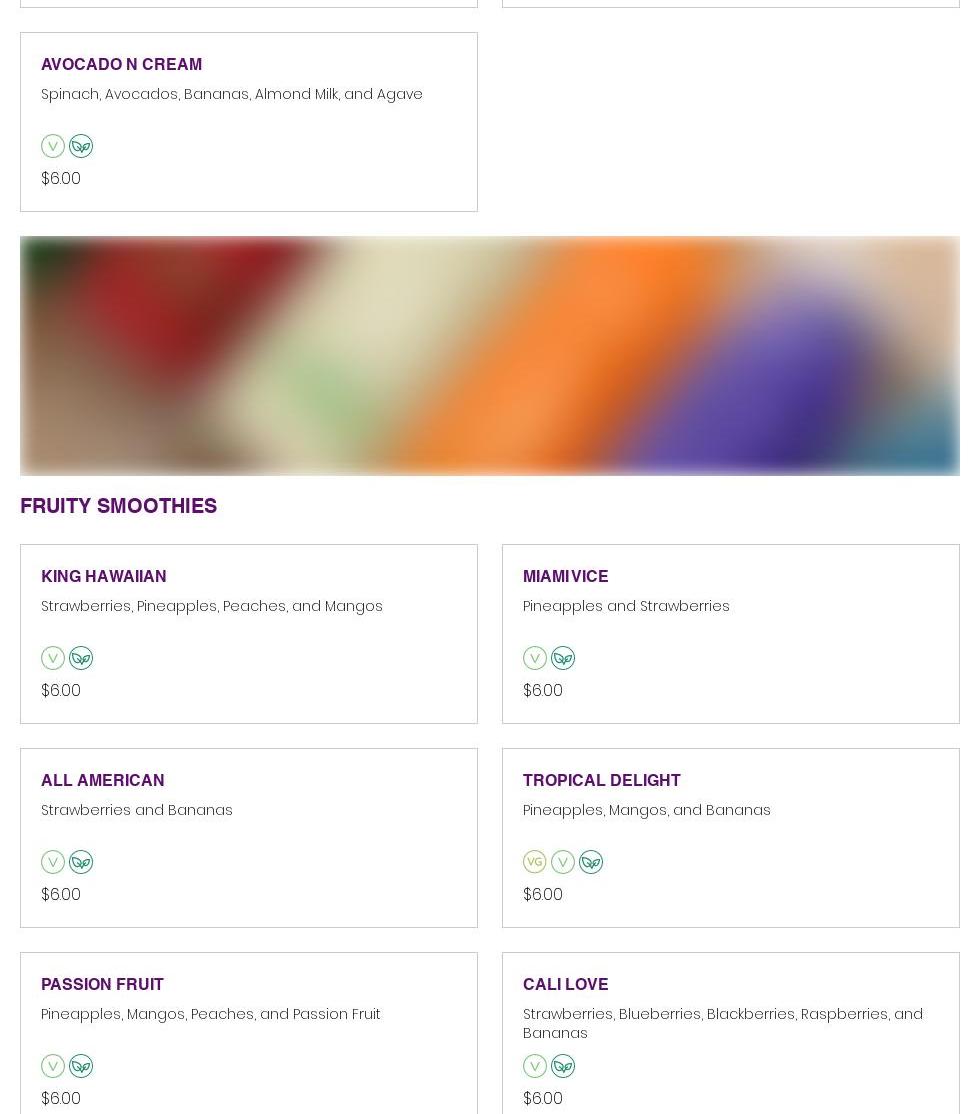
Task: Click the V icon under Miami Vice
Action: pyautogui.click(x=535, y=658)
